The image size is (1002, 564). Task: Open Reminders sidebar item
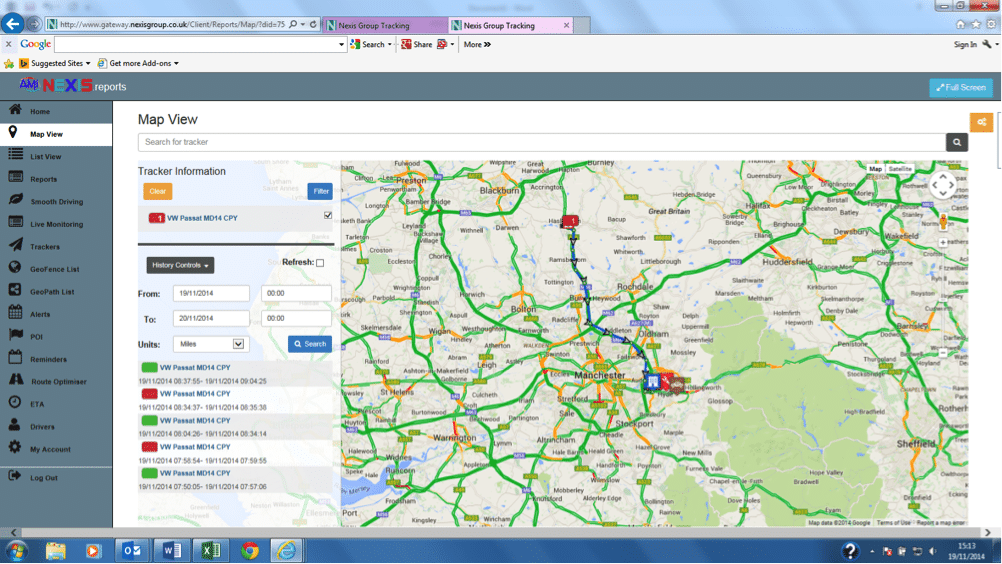tap(56, 359)
